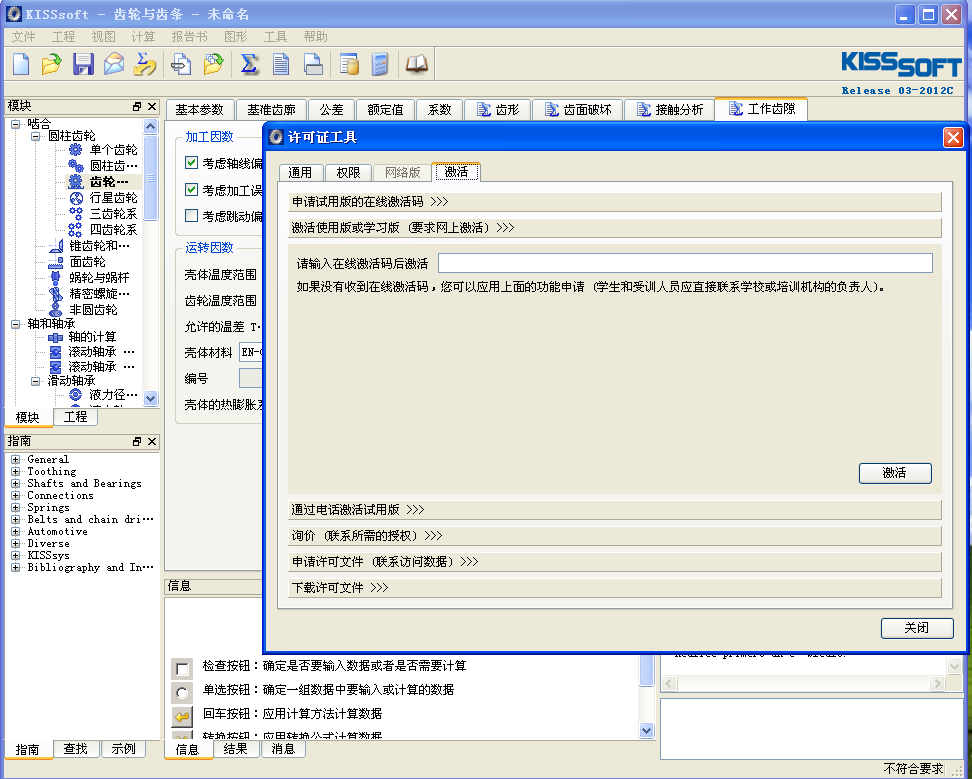The image size is (972, 779).
Task: Select the 面齿轮 module in the tree
Action: point(87,262)
